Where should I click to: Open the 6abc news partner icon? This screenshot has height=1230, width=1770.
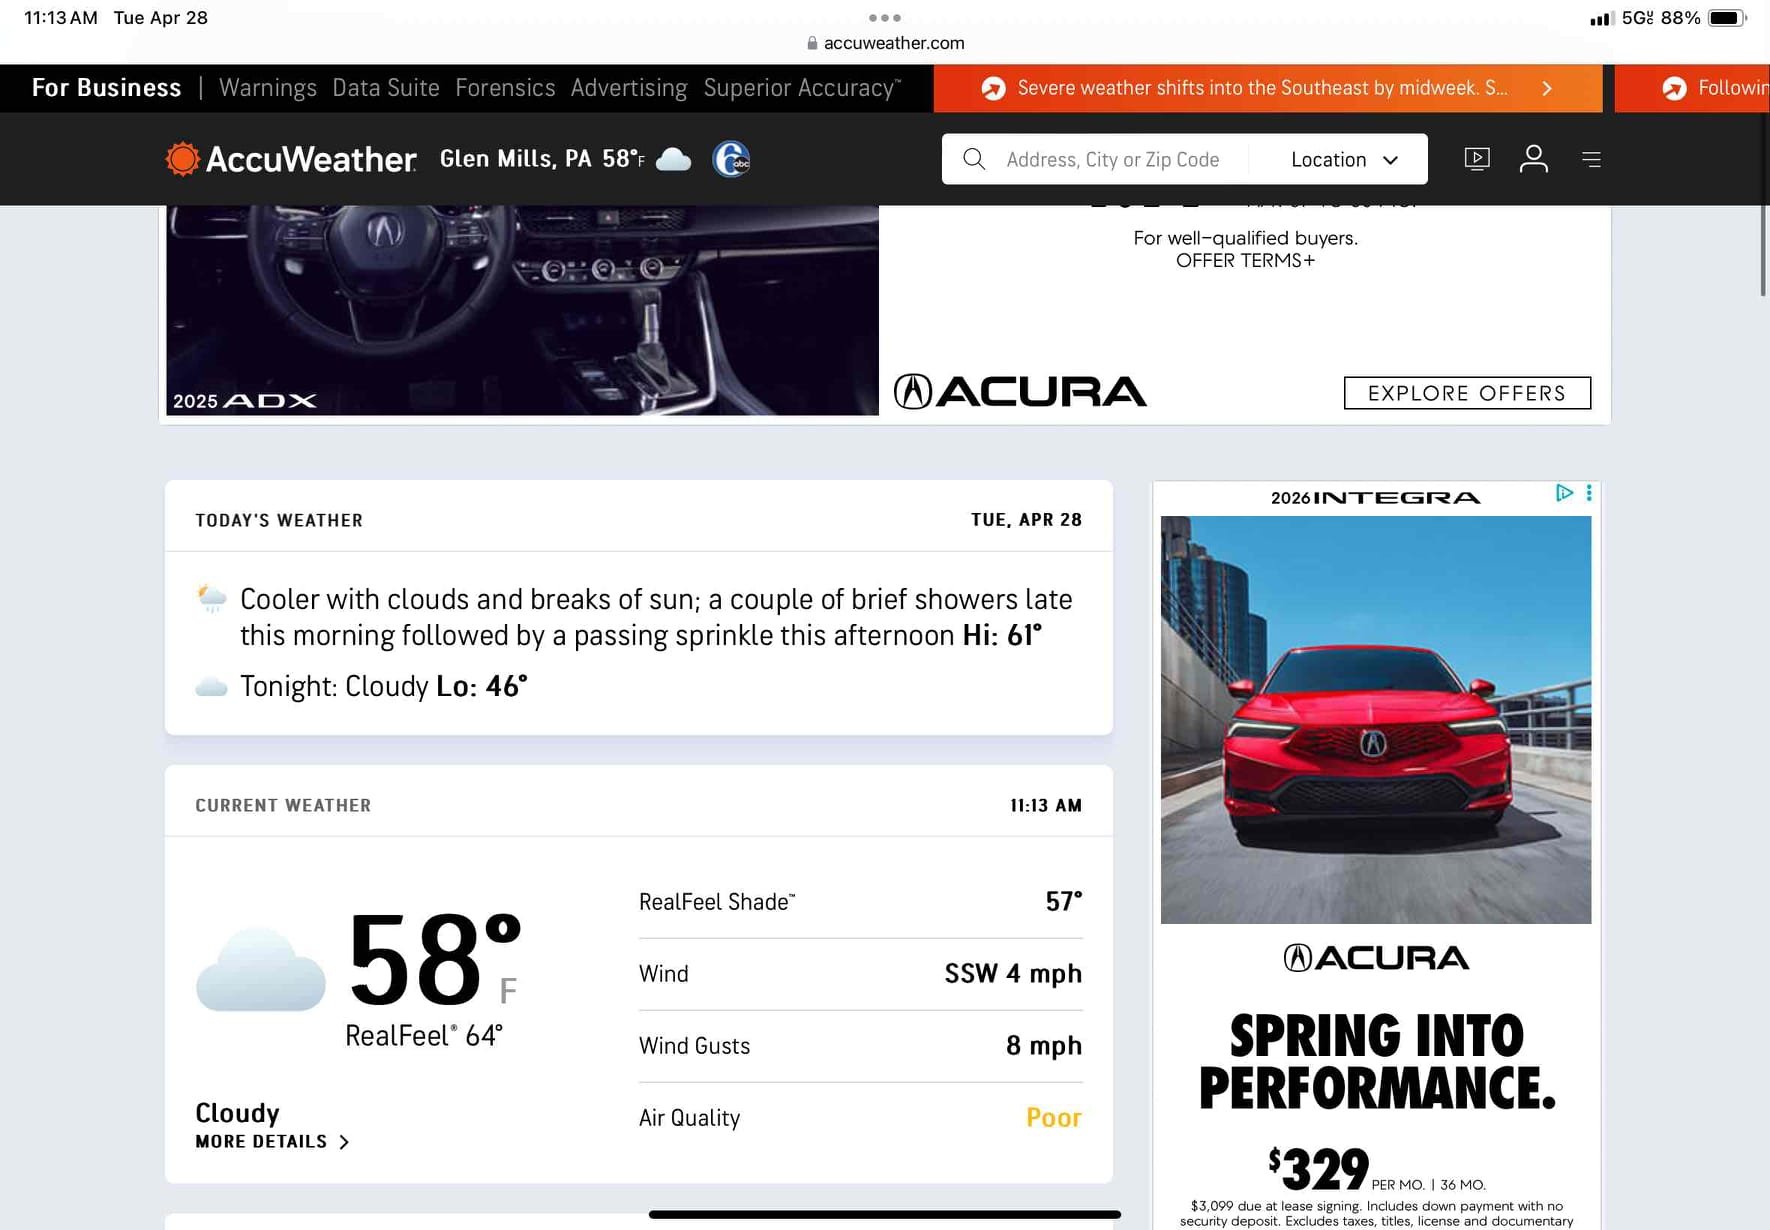[x=731, y=159]
